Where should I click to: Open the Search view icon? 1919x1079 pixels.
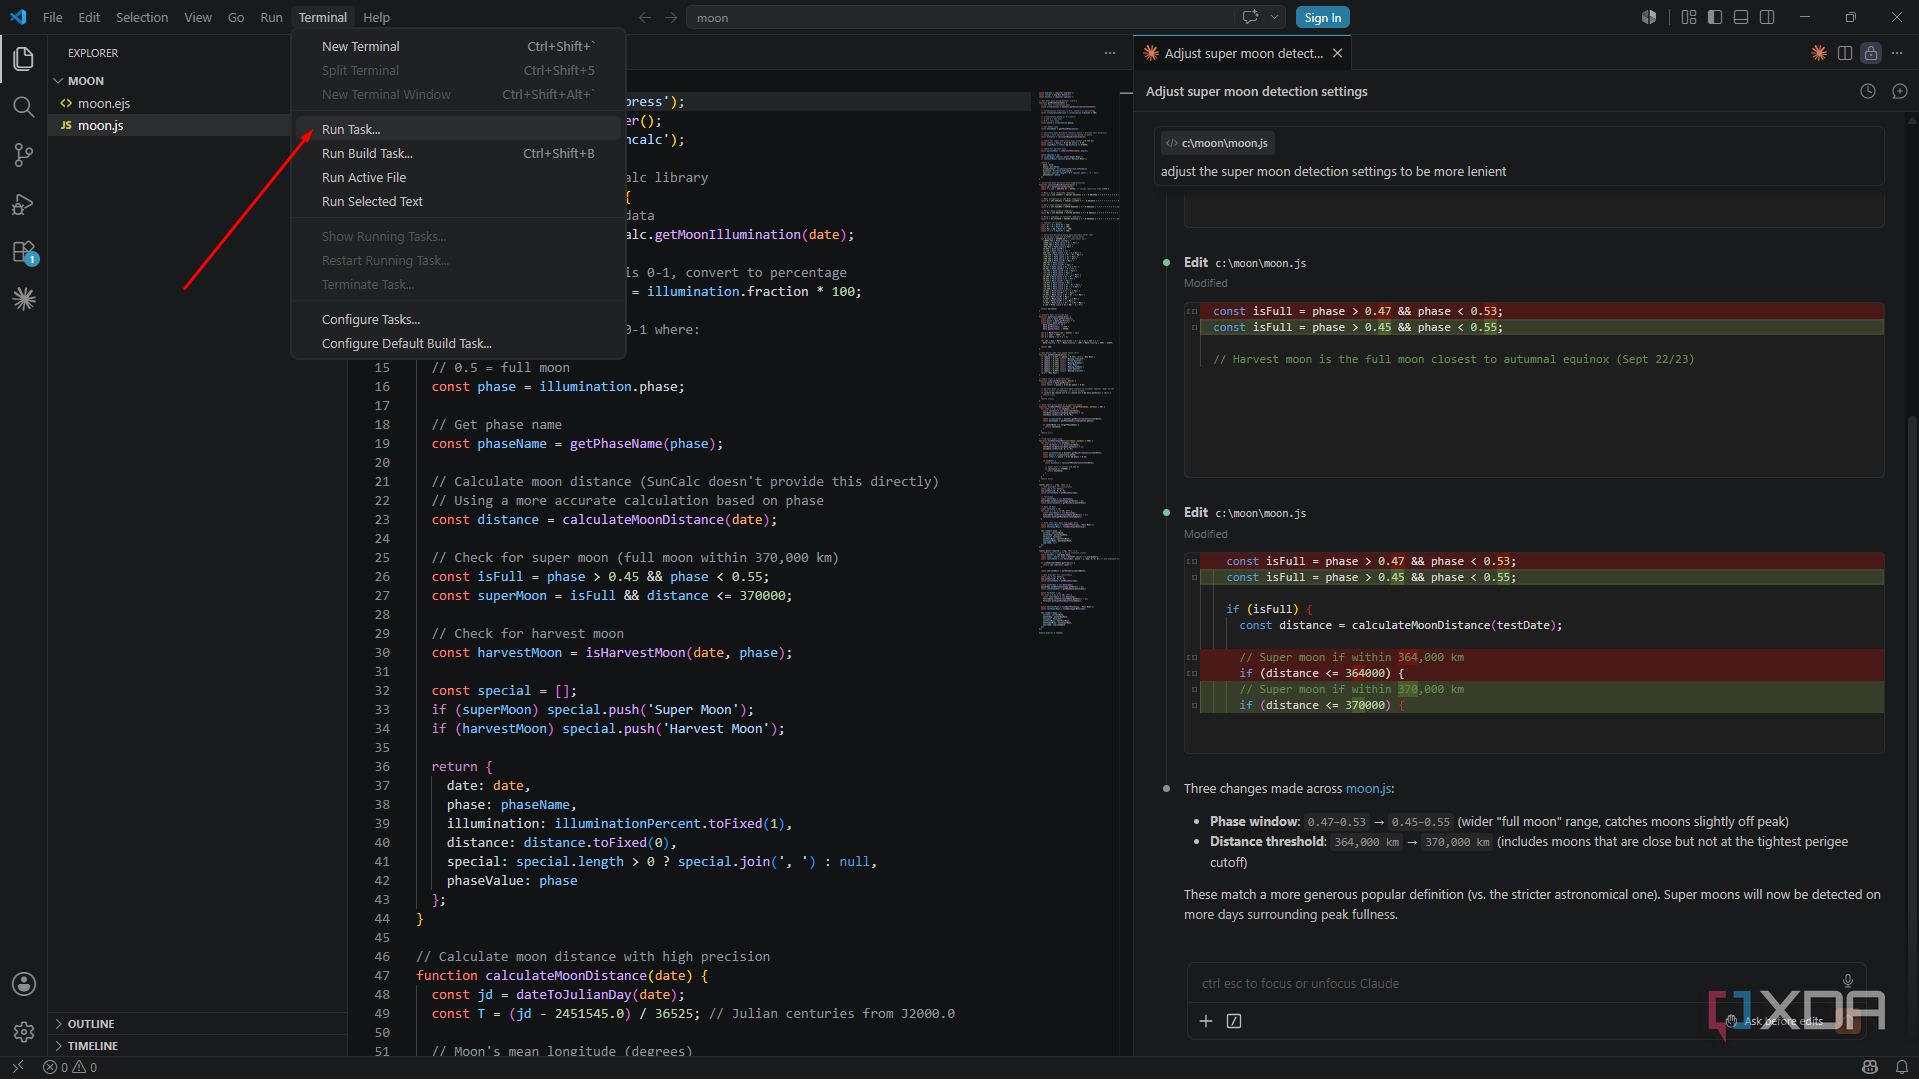(24, 107)
